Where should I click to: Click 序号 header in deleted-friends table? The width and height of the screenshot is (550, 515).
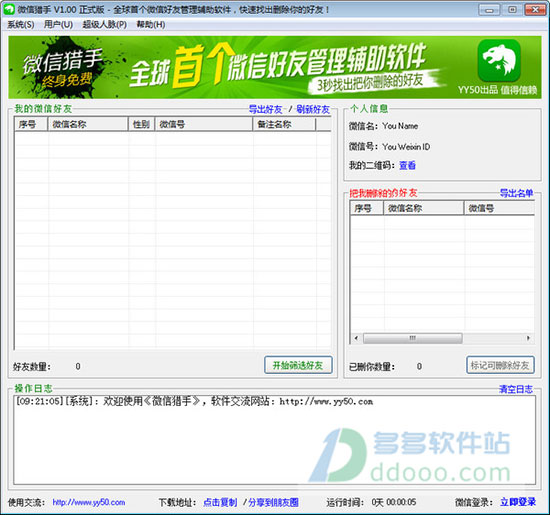[x=367, y=208]
